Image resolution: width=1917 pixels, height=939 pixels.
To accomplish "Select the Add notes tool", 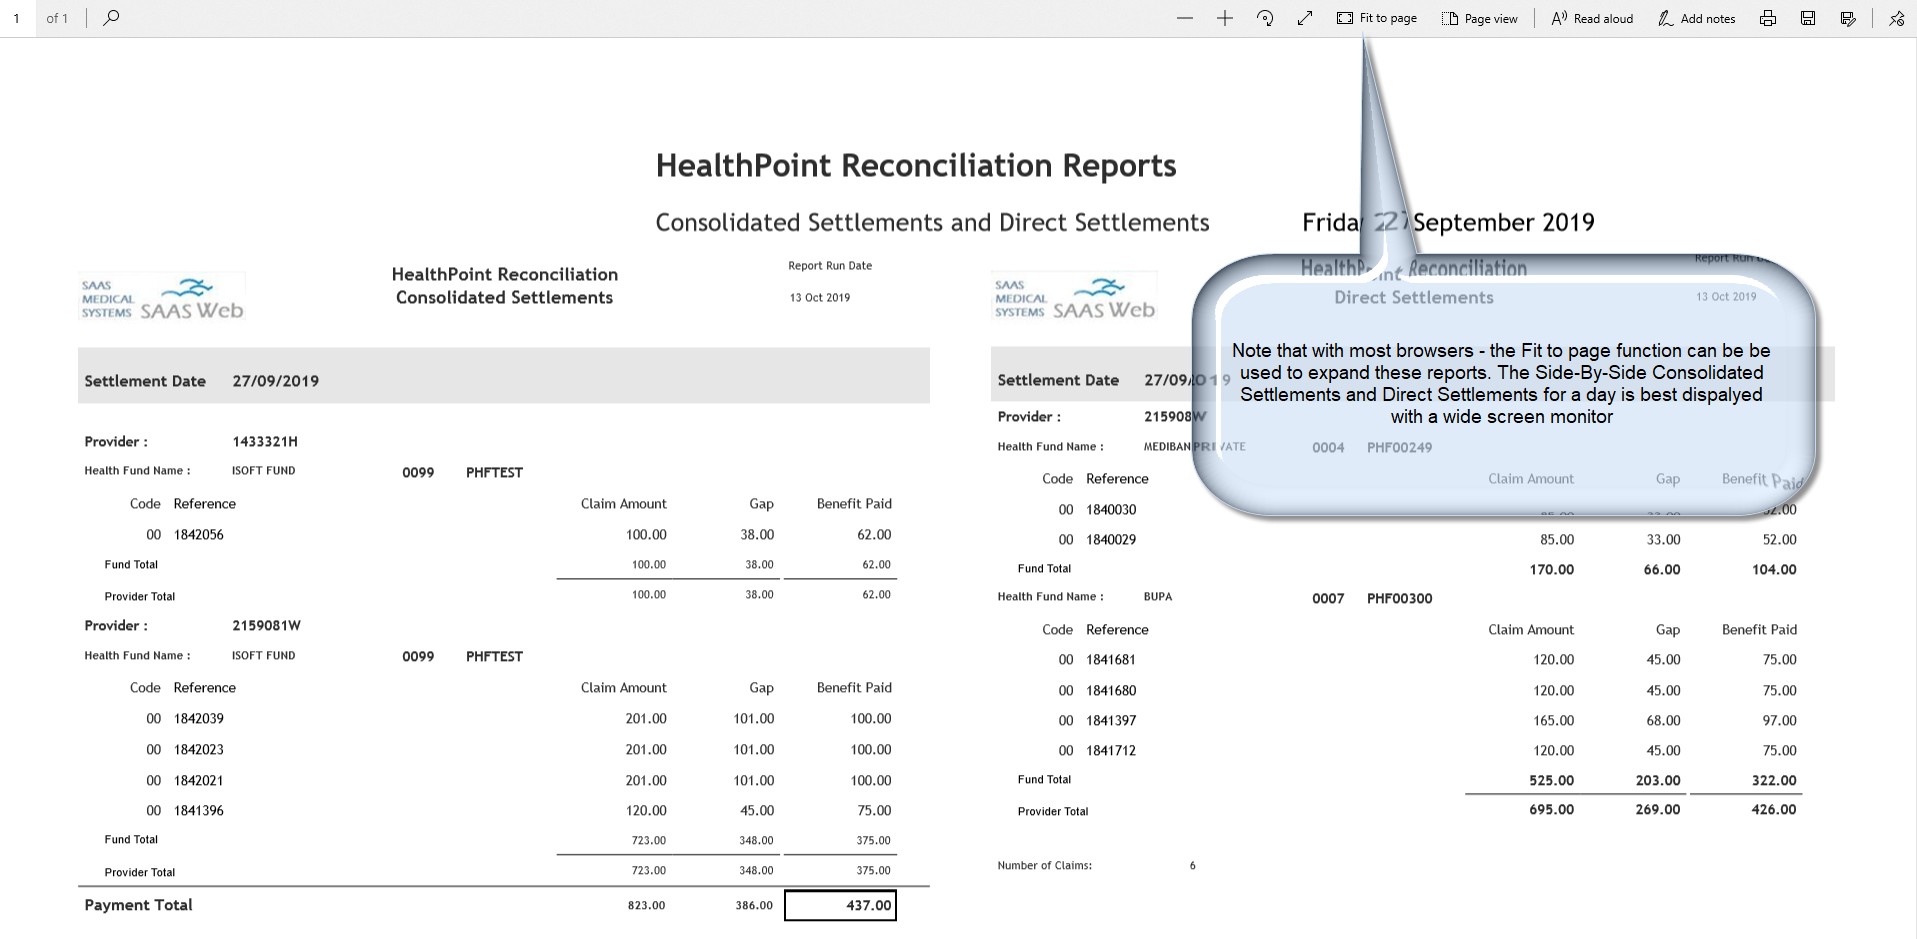I will click(1696, 18).
